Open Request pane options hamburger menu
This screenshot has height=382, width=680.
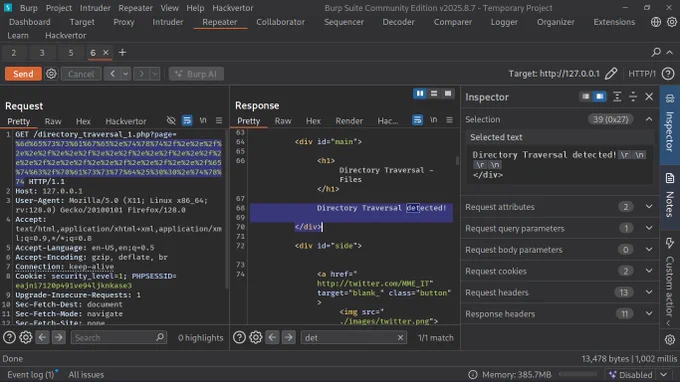pyautogui.click(x=219, y=121)
